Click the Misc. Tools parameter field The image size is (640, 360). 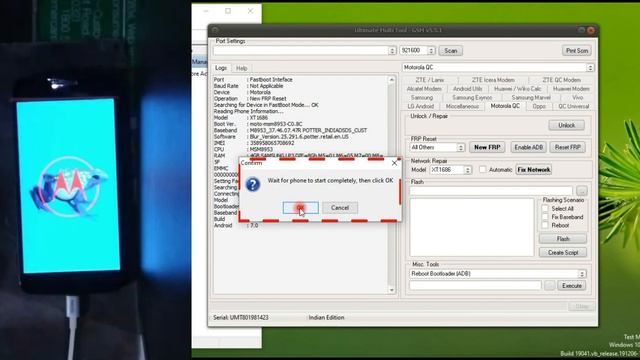475,286
